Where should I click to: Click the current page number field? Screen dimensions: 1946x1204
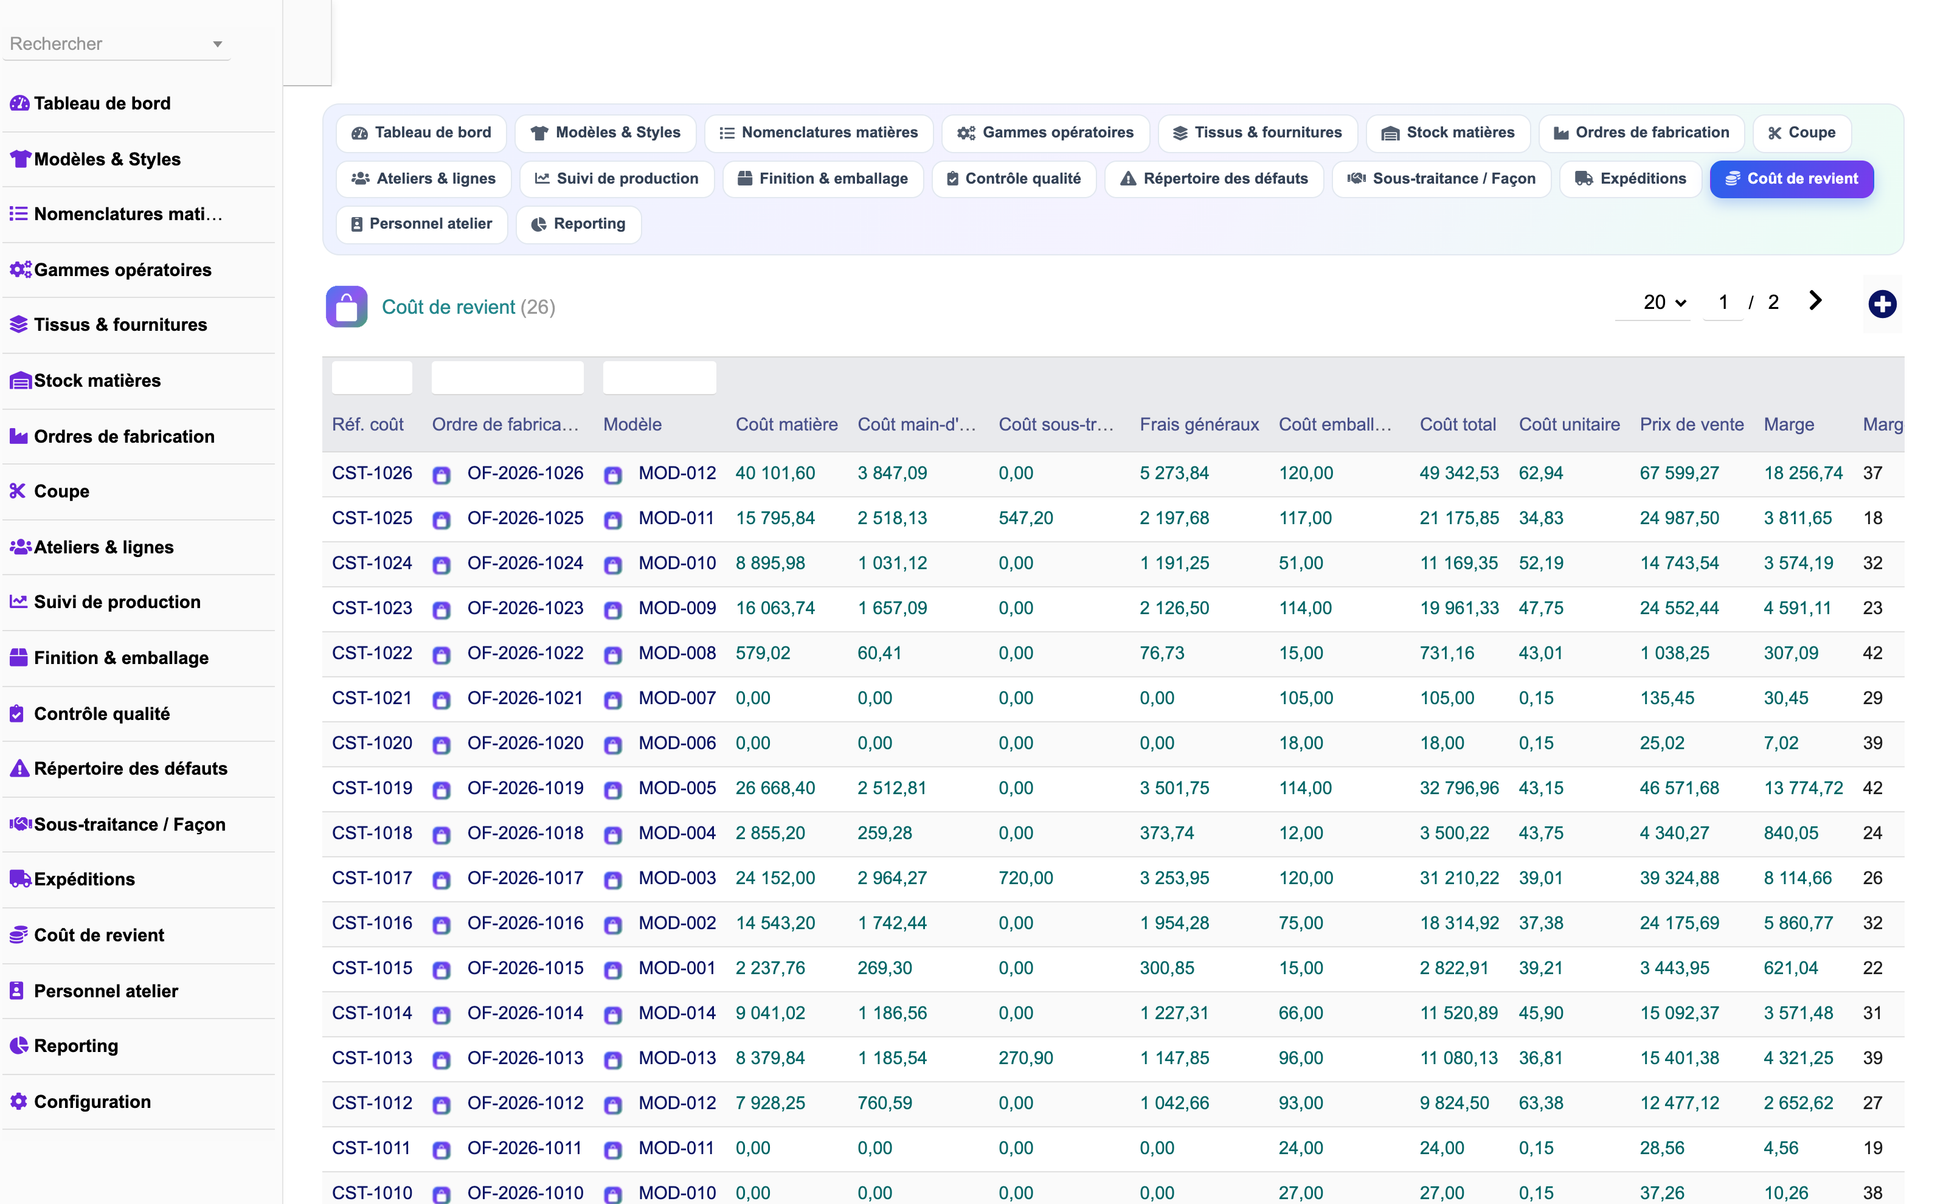click(1723, 302)
